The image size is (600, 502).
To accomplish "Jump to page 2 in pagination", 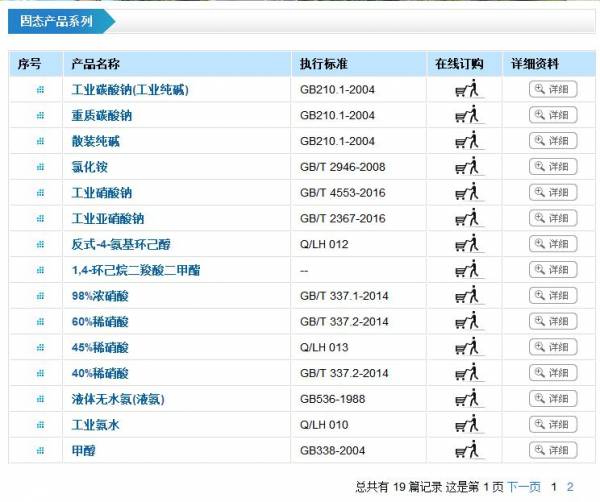I will tap(570, 487).
